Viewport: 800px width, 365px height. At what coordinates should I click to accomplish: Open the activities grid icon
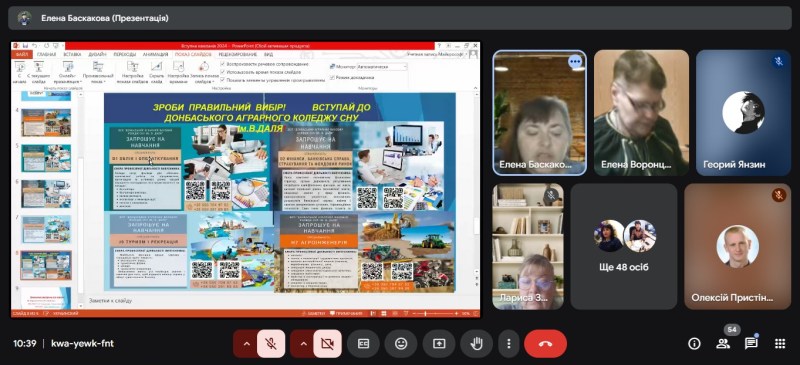click(780, 344)
